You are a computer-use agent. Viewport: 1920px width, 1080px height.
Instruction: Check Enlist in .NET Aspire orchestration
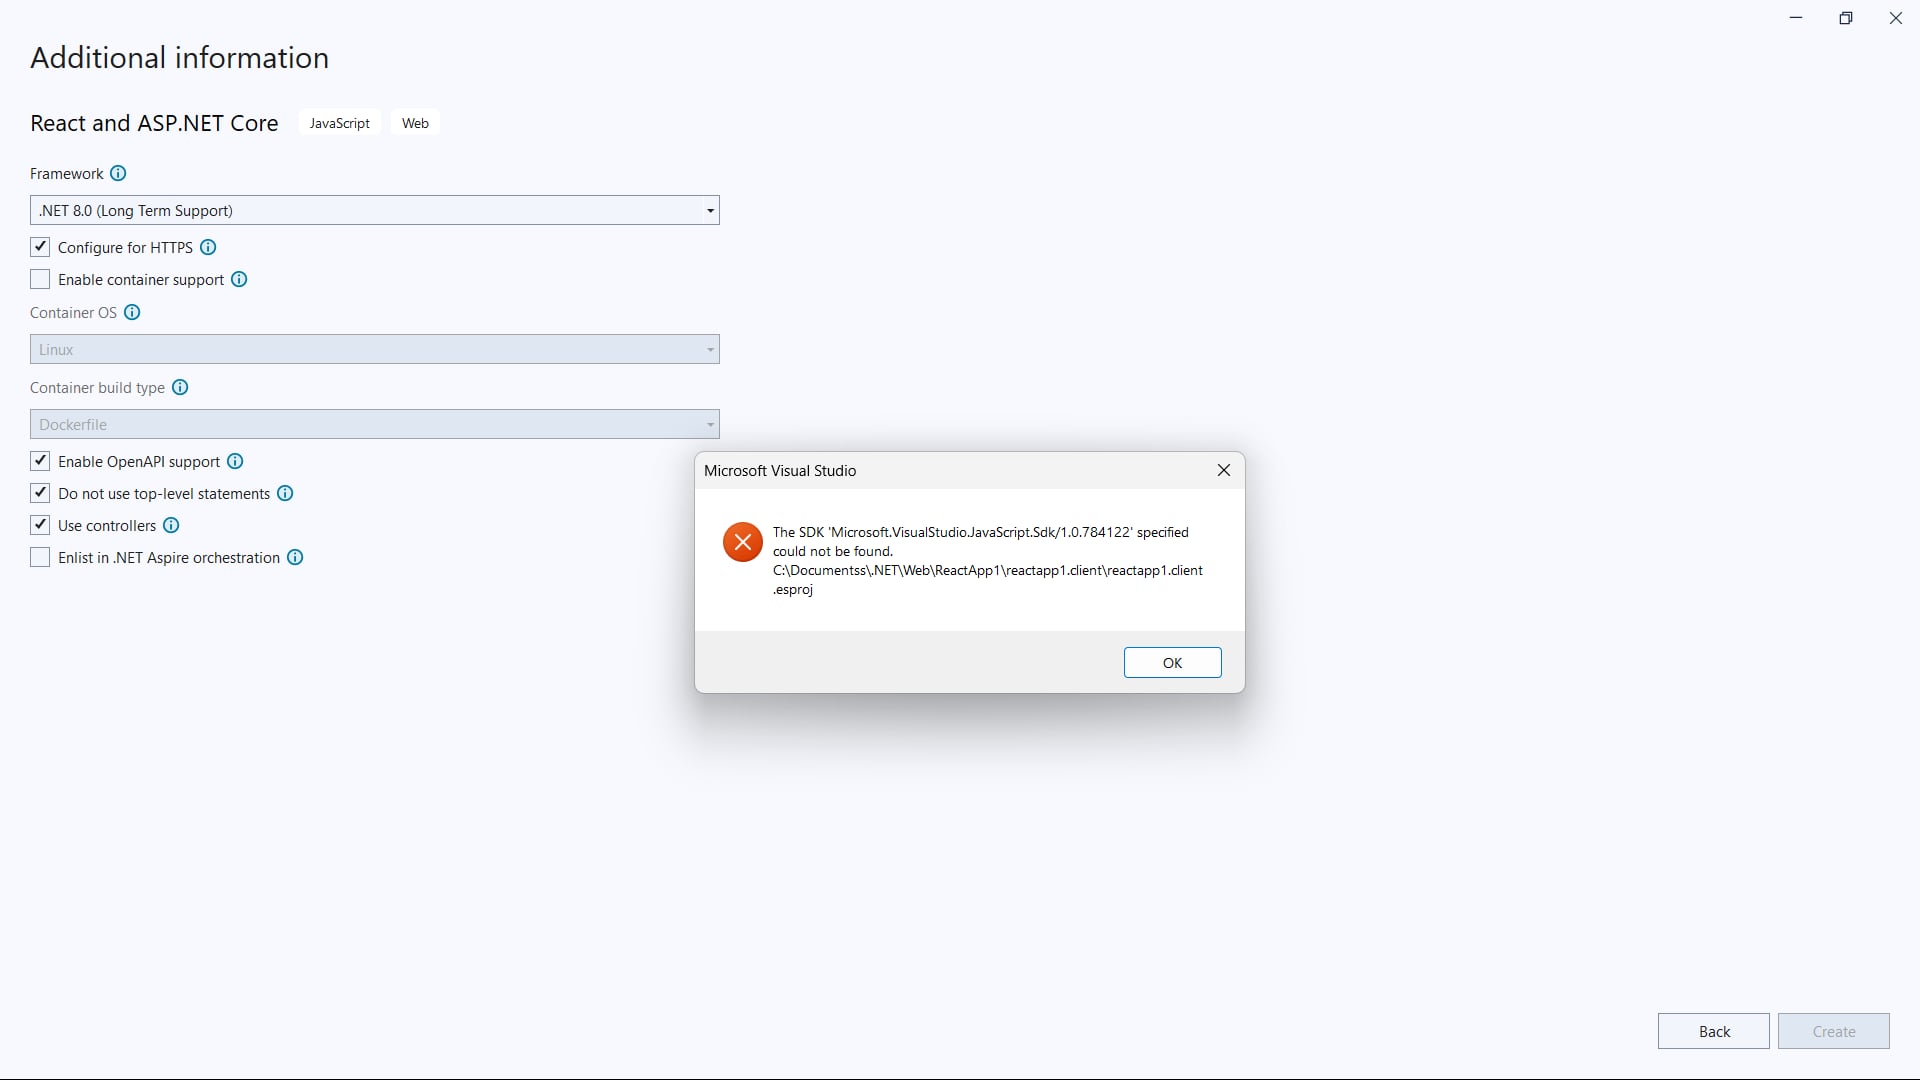pos(40,557)
